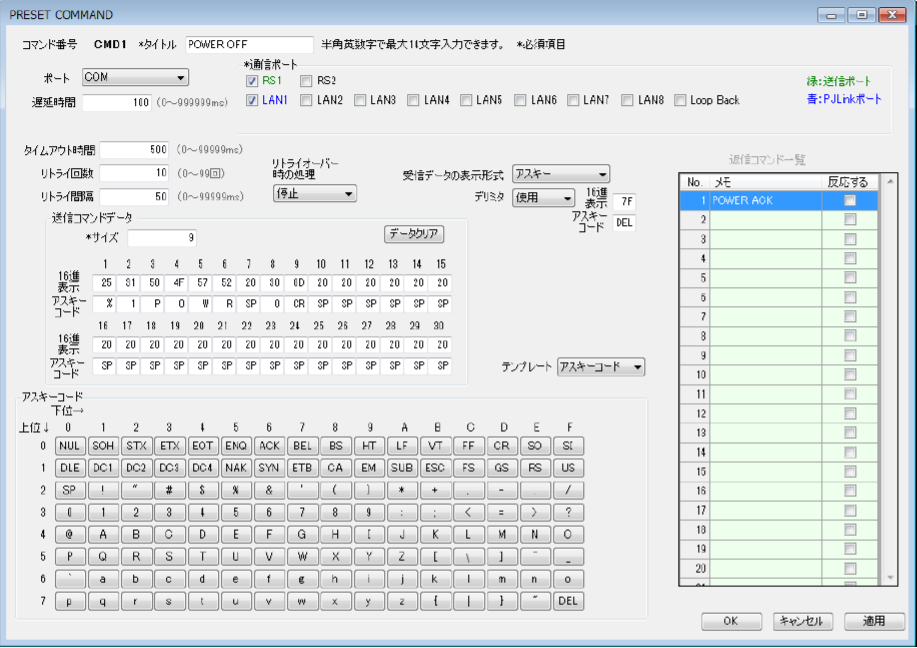Click the 適用 apply button
917x648 pixels.
(873, 621)
